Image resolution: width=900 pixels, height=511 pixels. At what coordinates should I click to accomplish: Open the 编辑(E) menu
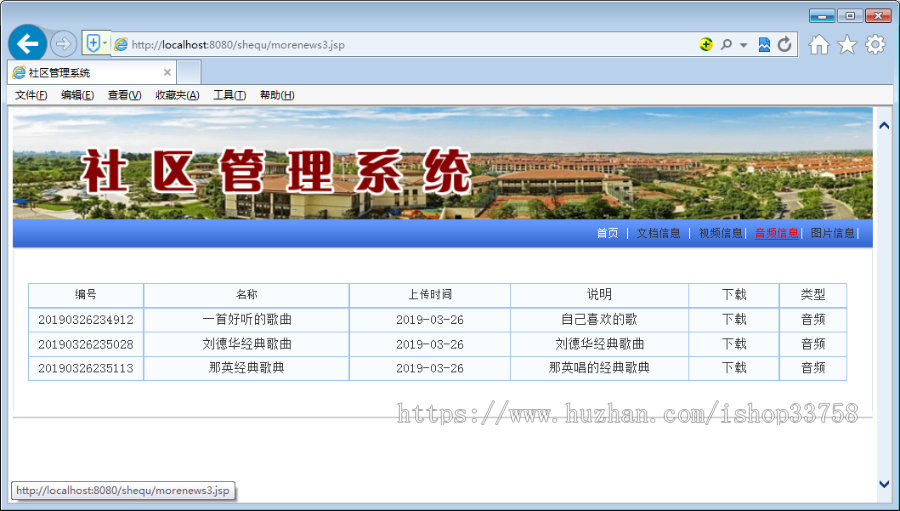coord(77,95)
